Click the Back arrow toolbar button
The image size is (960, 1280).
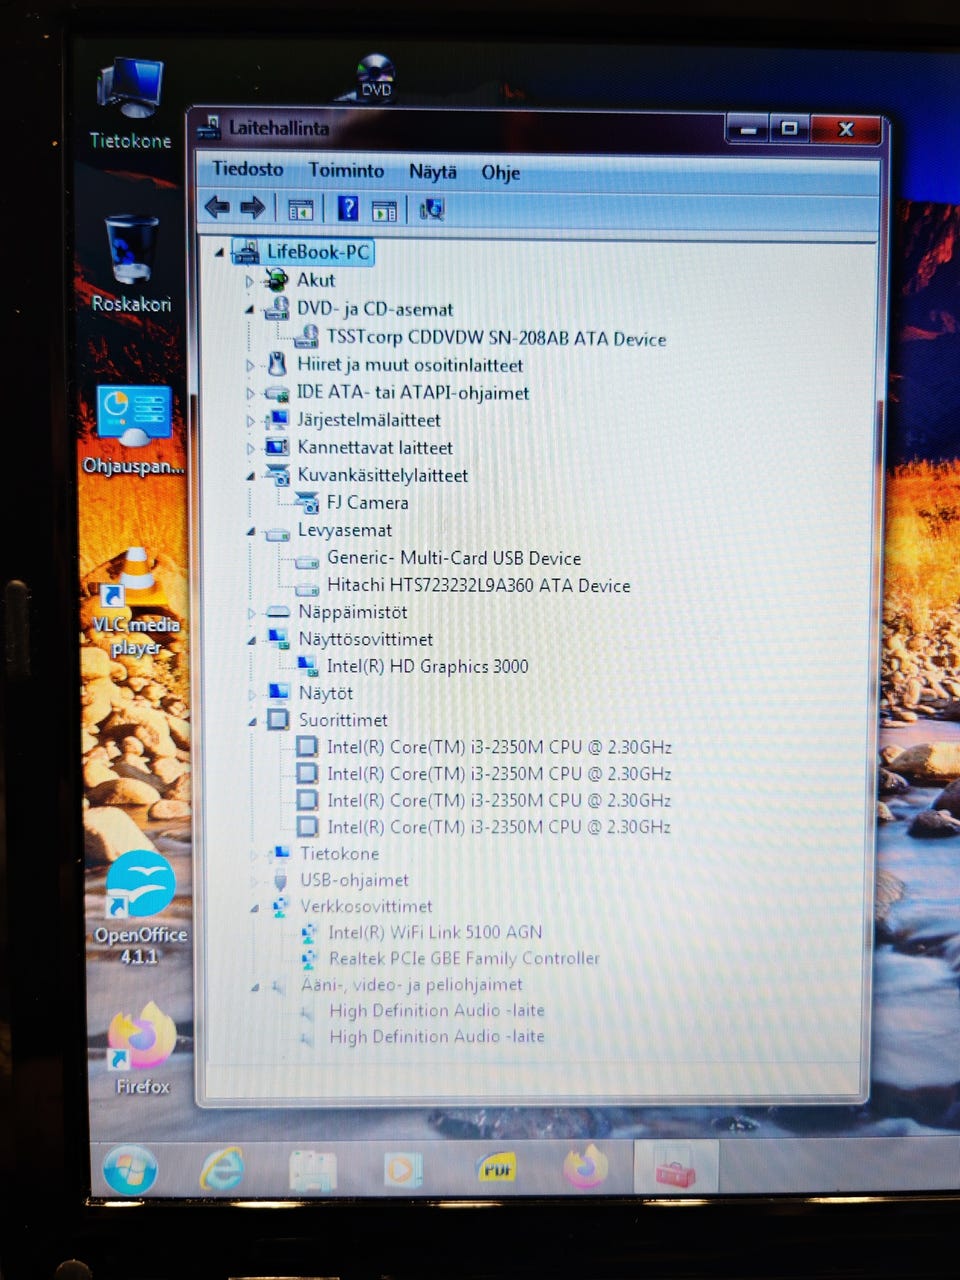pos(217,208)
